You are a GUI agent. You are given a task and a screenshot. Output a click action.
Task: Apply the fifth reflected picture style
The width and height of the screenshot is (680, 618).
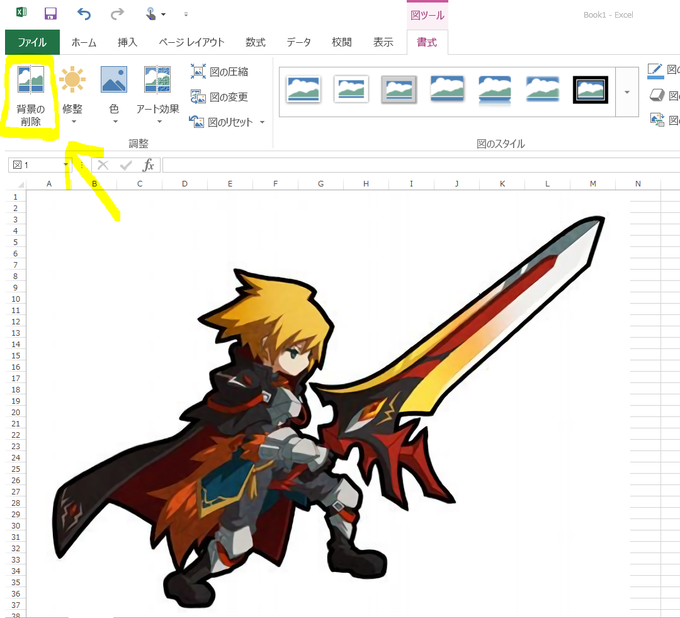[x=495, y=89]
